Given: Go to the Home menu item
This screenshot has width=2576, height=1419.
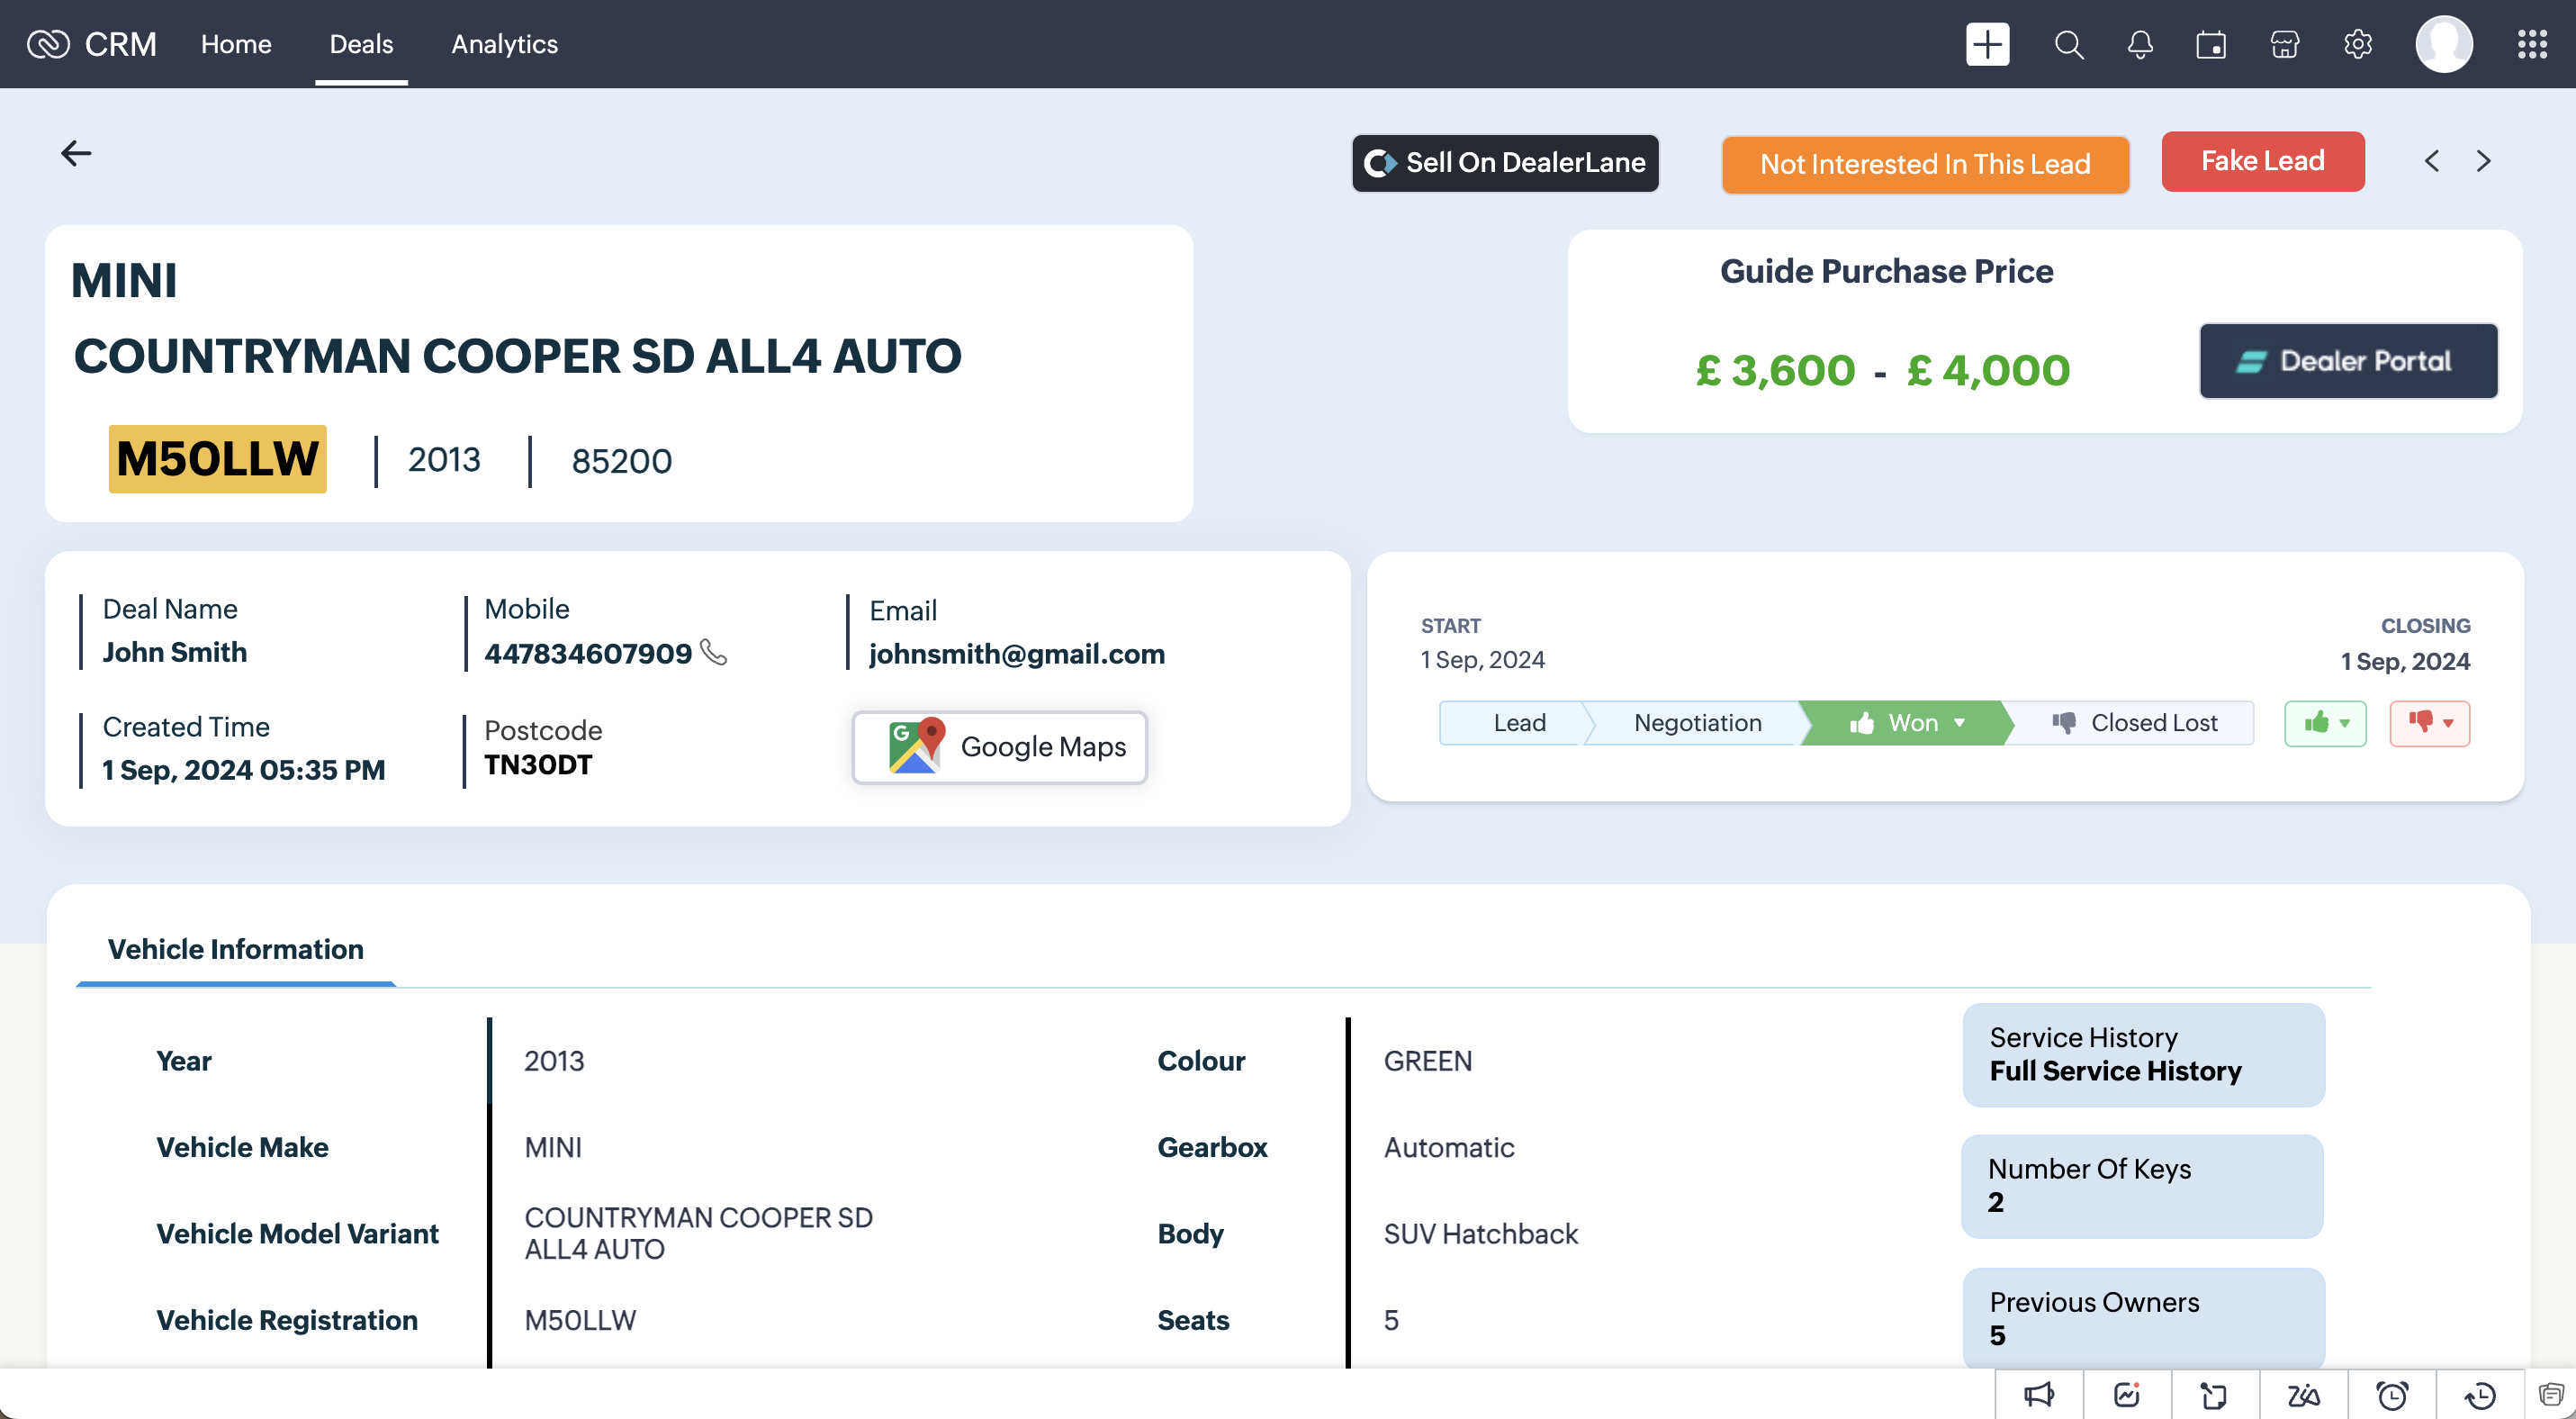Looking at the screenshot, I should point(236,44).
